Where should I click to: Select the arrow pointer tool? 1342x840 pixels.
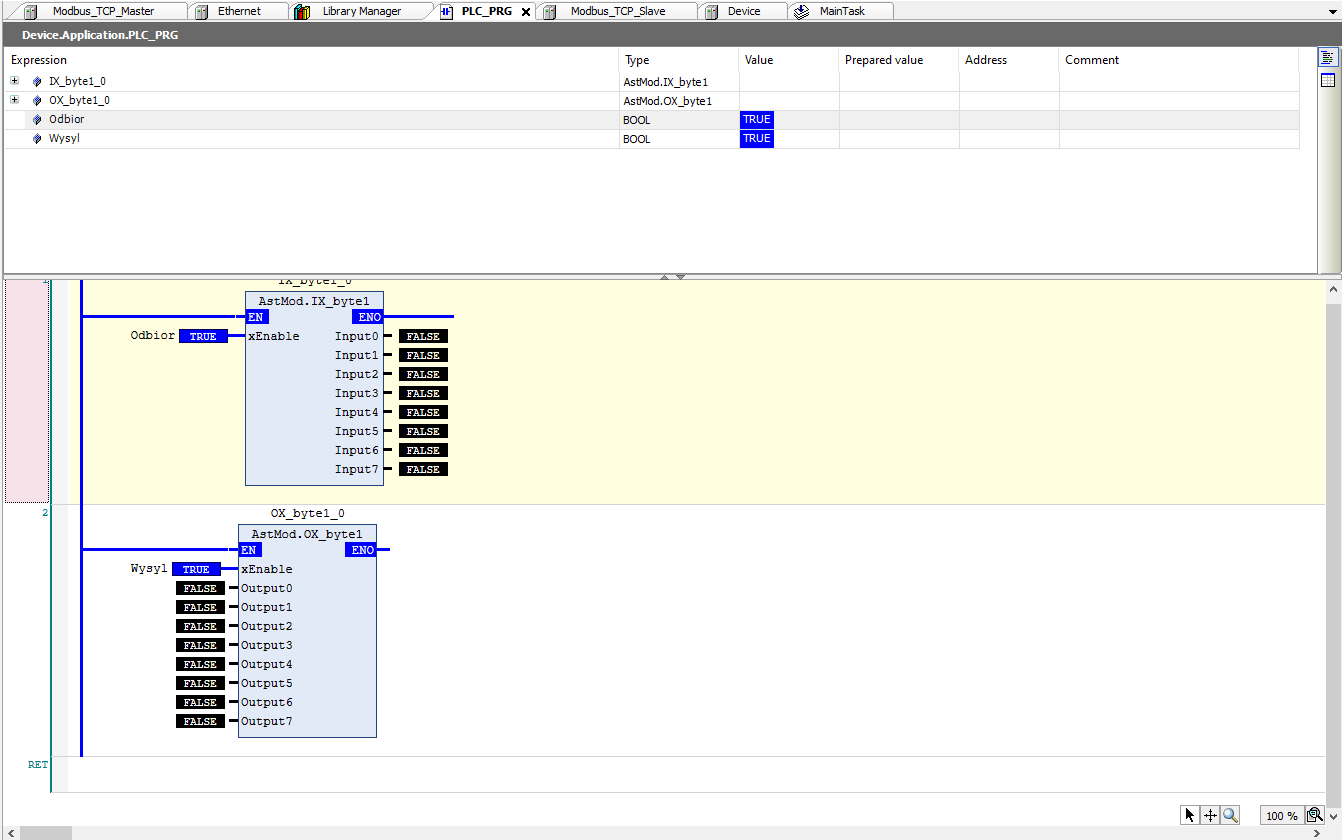[1189, 815]
